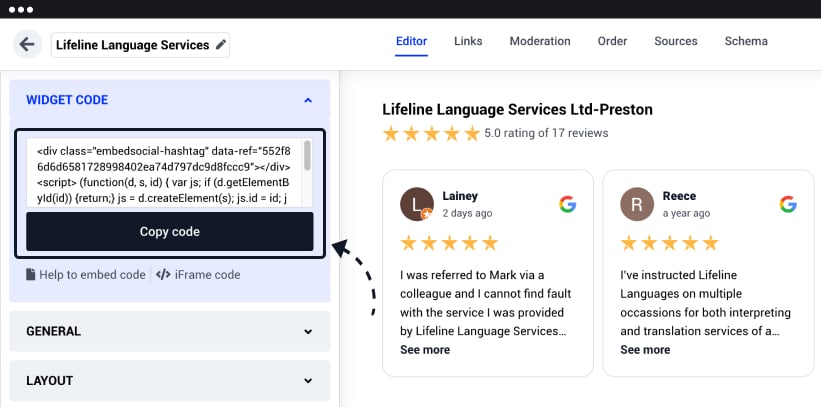Click the Google logo on Lainey's review
This screenshot has height=407, width=821.
567,204
